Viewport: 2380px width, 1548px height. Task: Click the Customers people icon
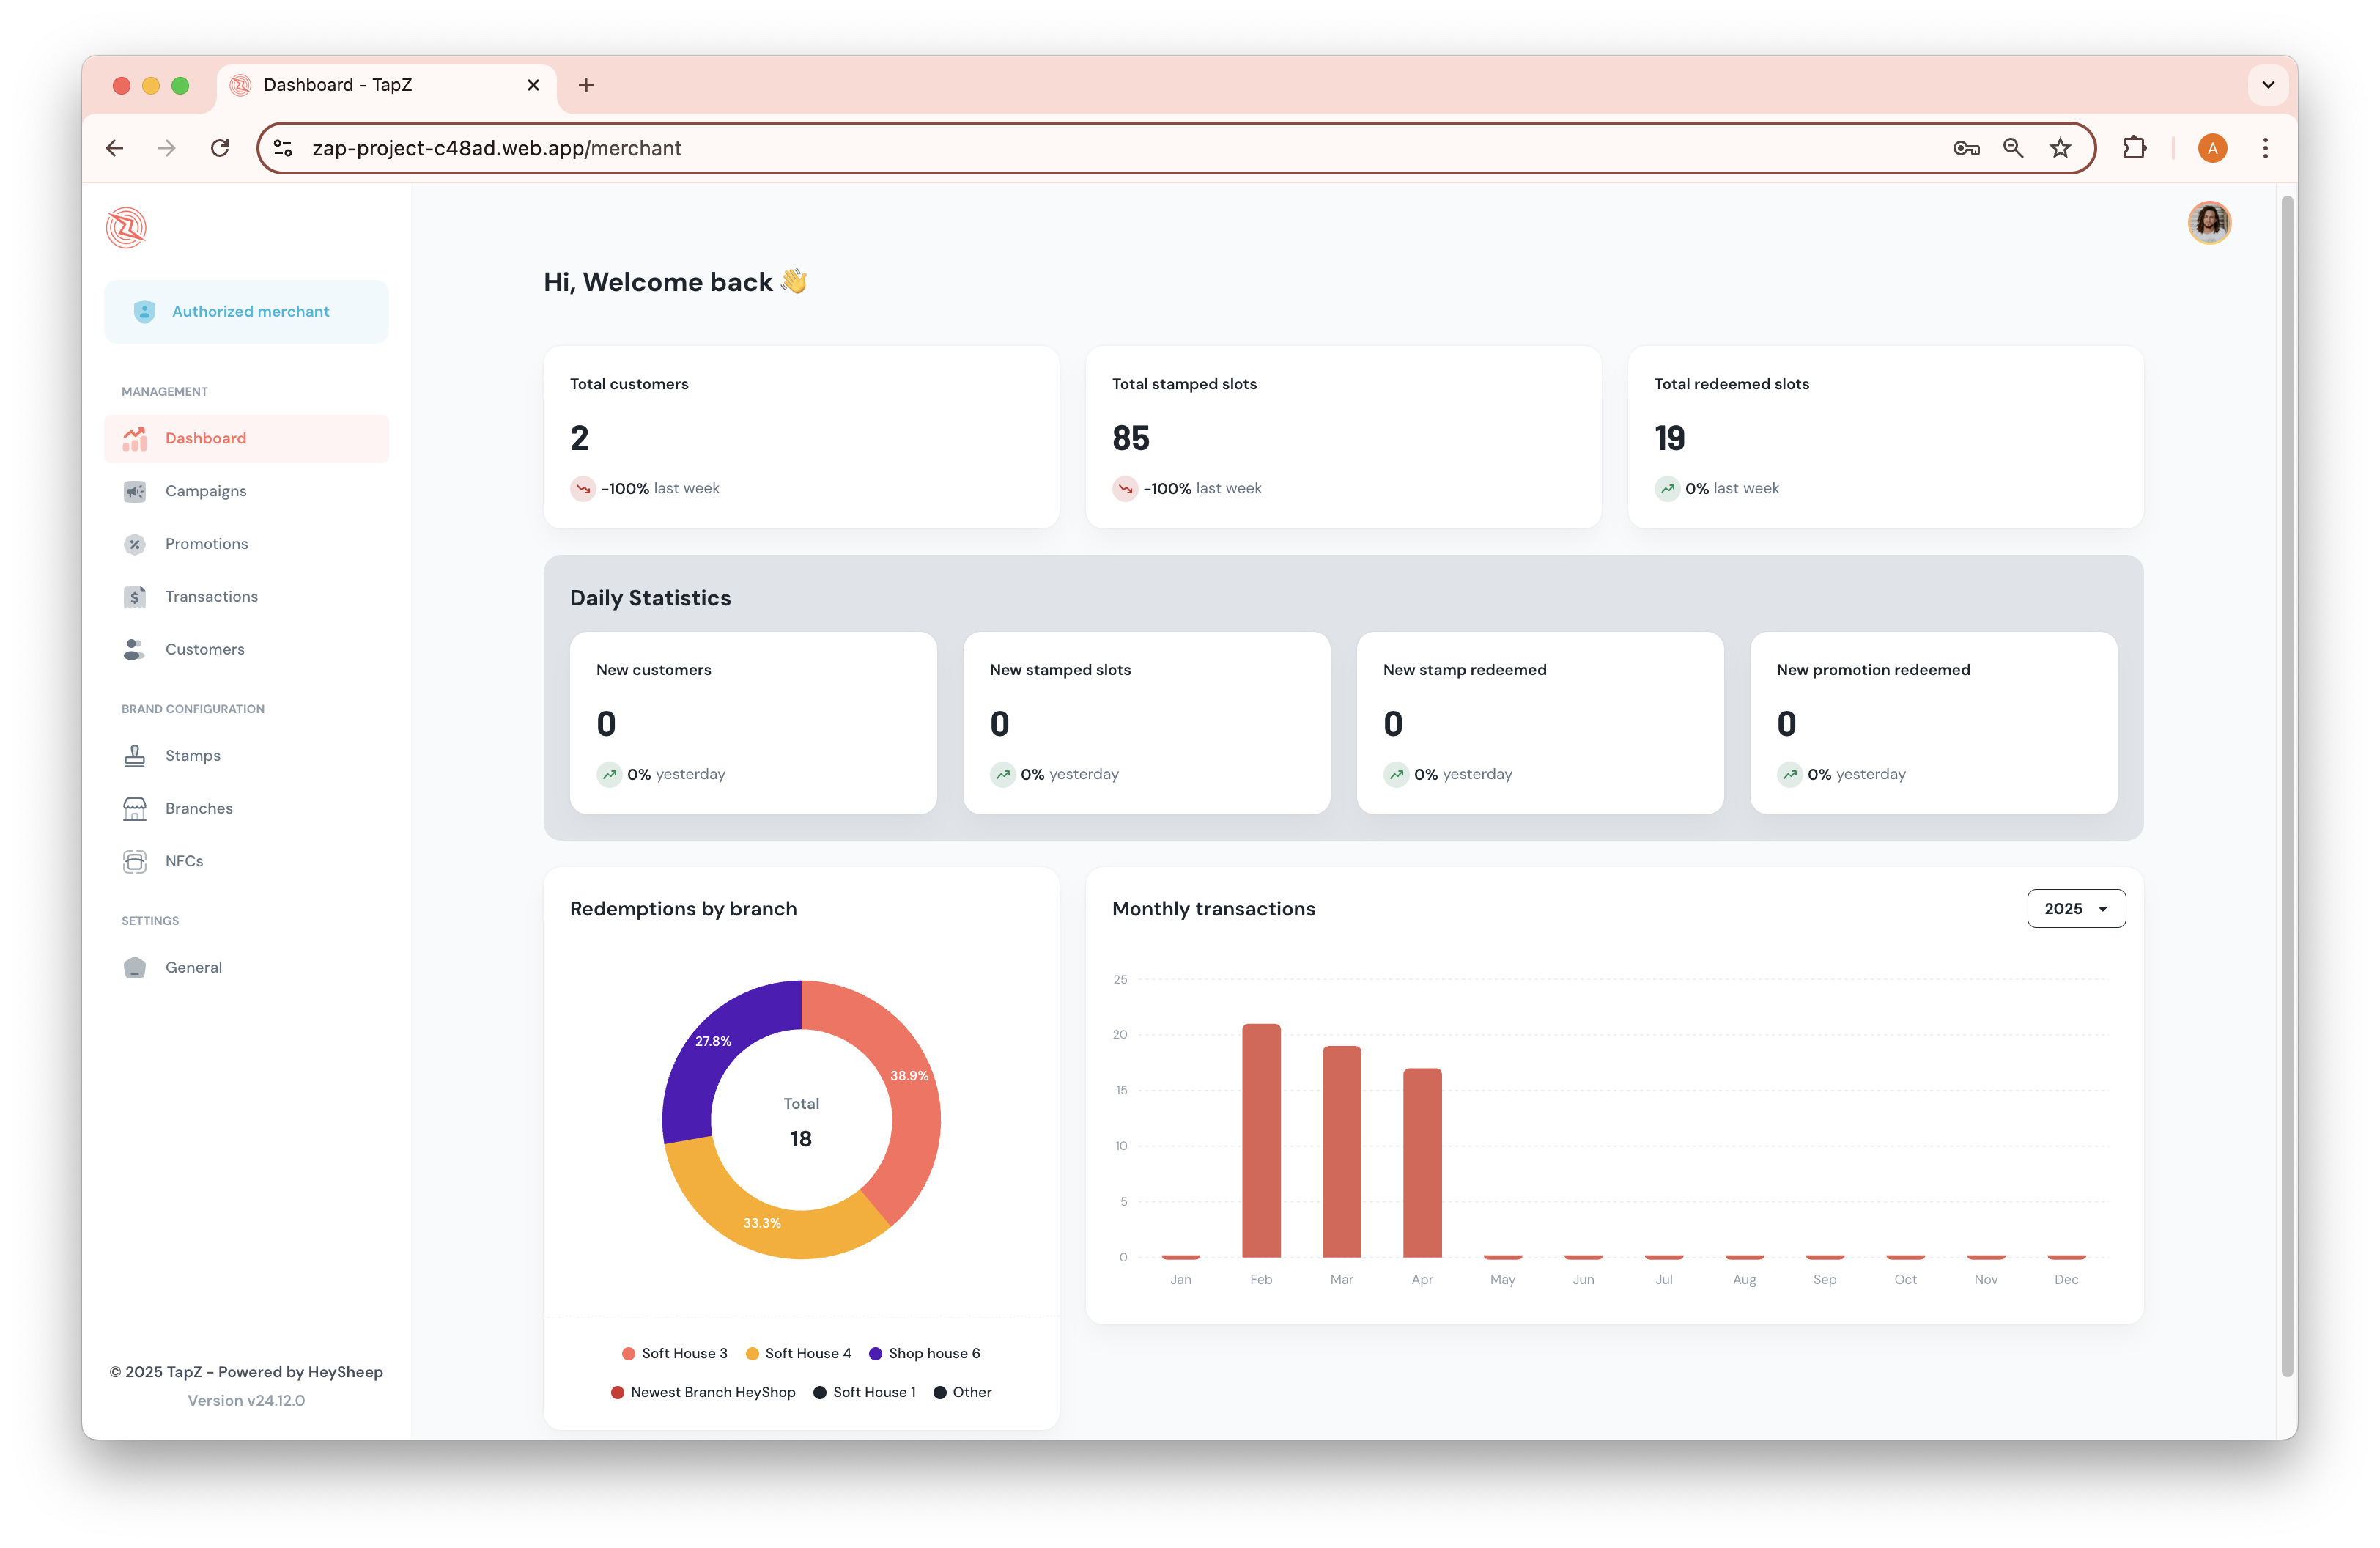(134, 649)
